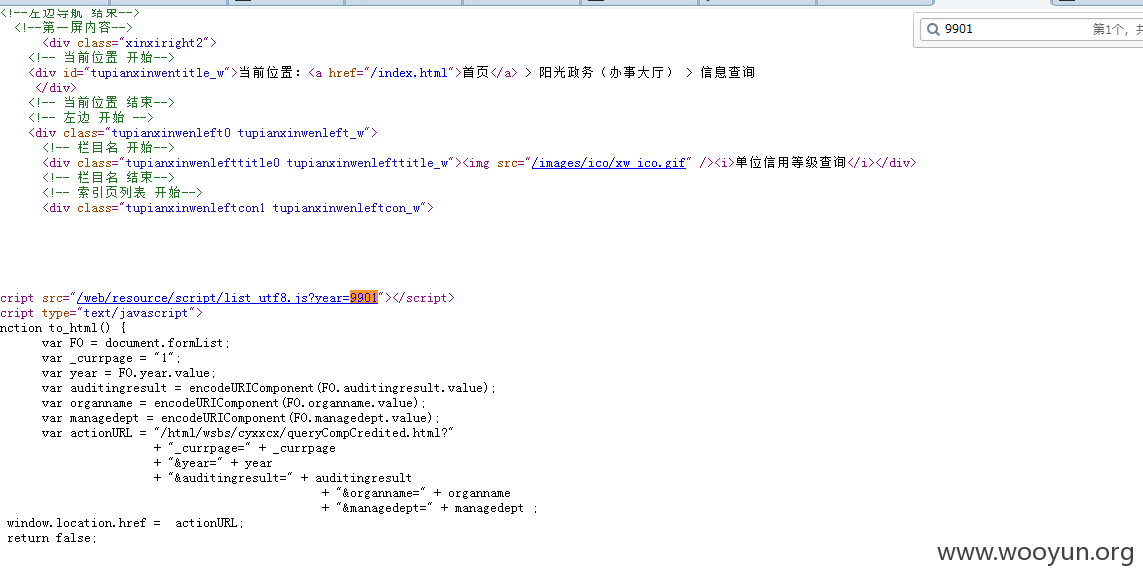The width and height of the screenshot is (1143, 581).
Task: Click the comment 栏目名 开始
Action: coord(109,147)
